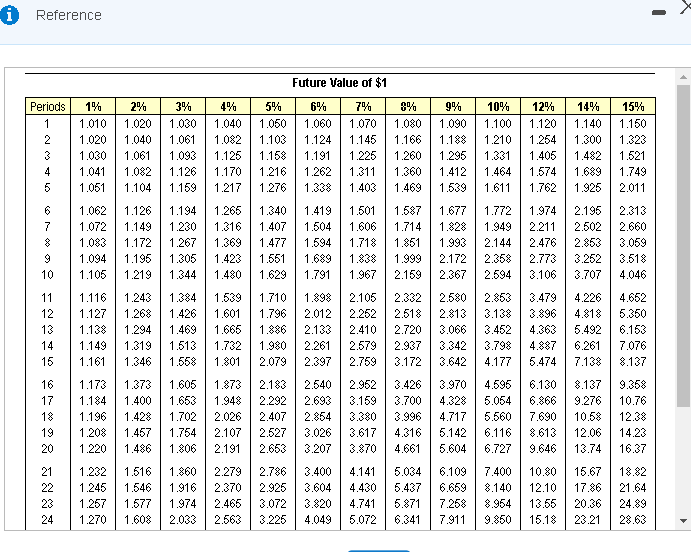Click value 1.270 in period 24 row
This screenshot has height=552, width=691.
[93, 520]
